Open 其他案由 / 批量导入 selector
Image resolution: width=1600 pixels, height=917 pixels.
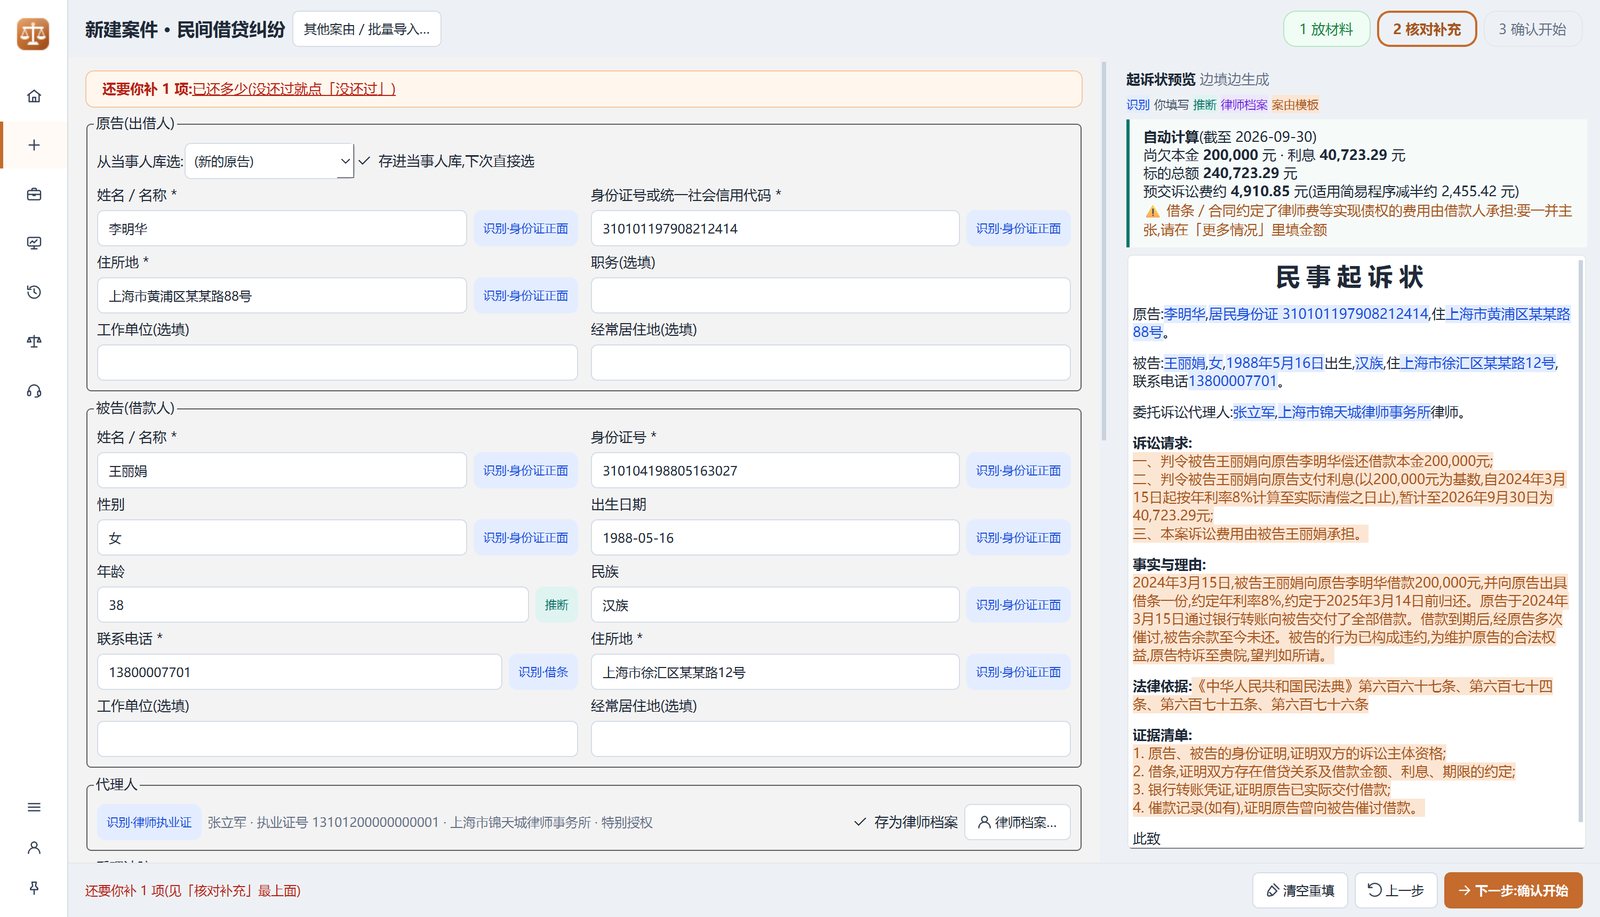click(x=366, y=29)
